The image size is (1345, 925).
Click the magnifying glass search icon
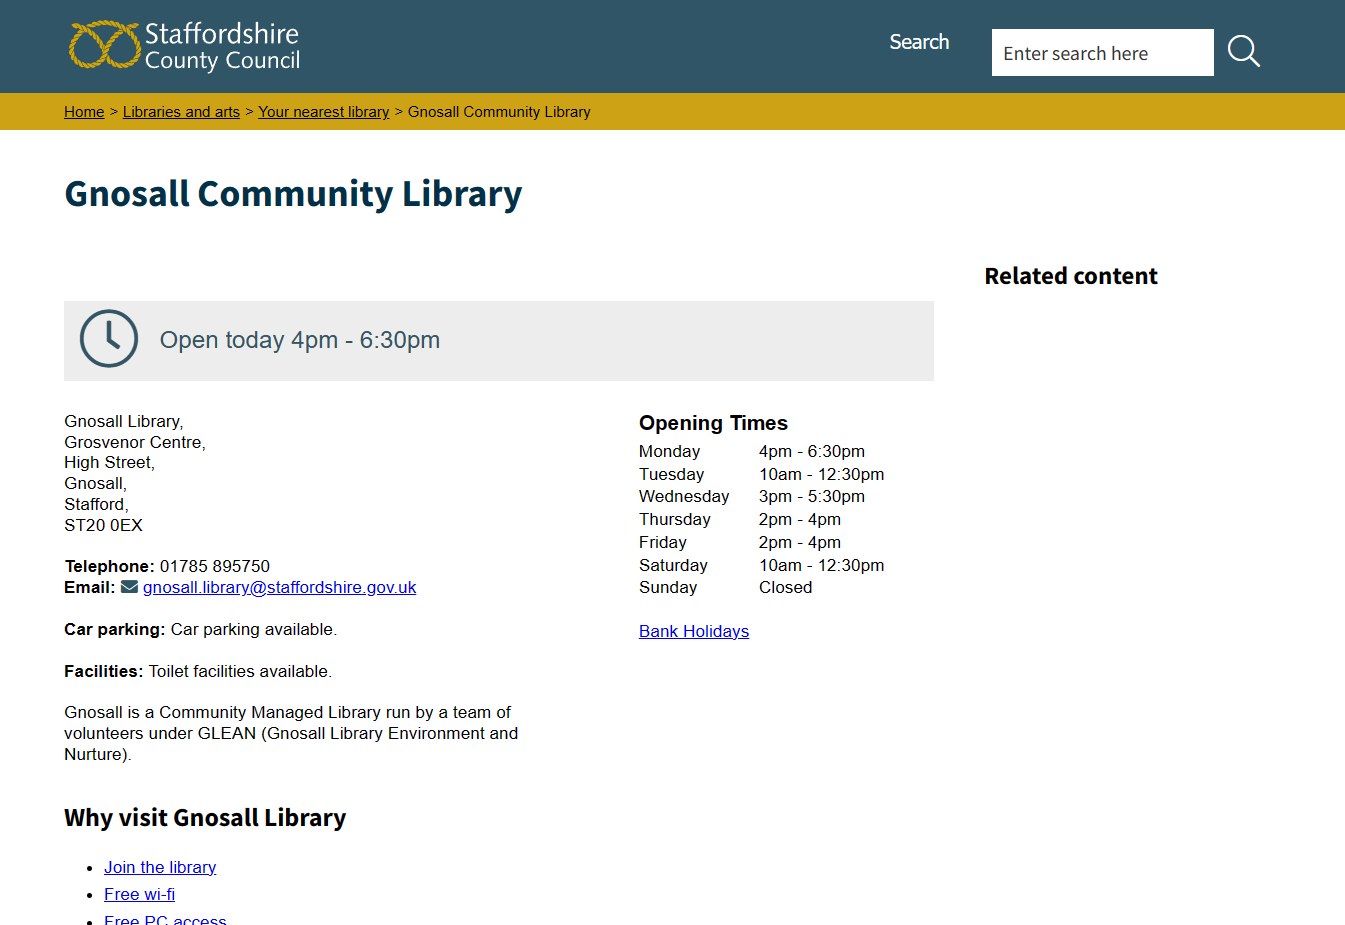point(1243,51)
